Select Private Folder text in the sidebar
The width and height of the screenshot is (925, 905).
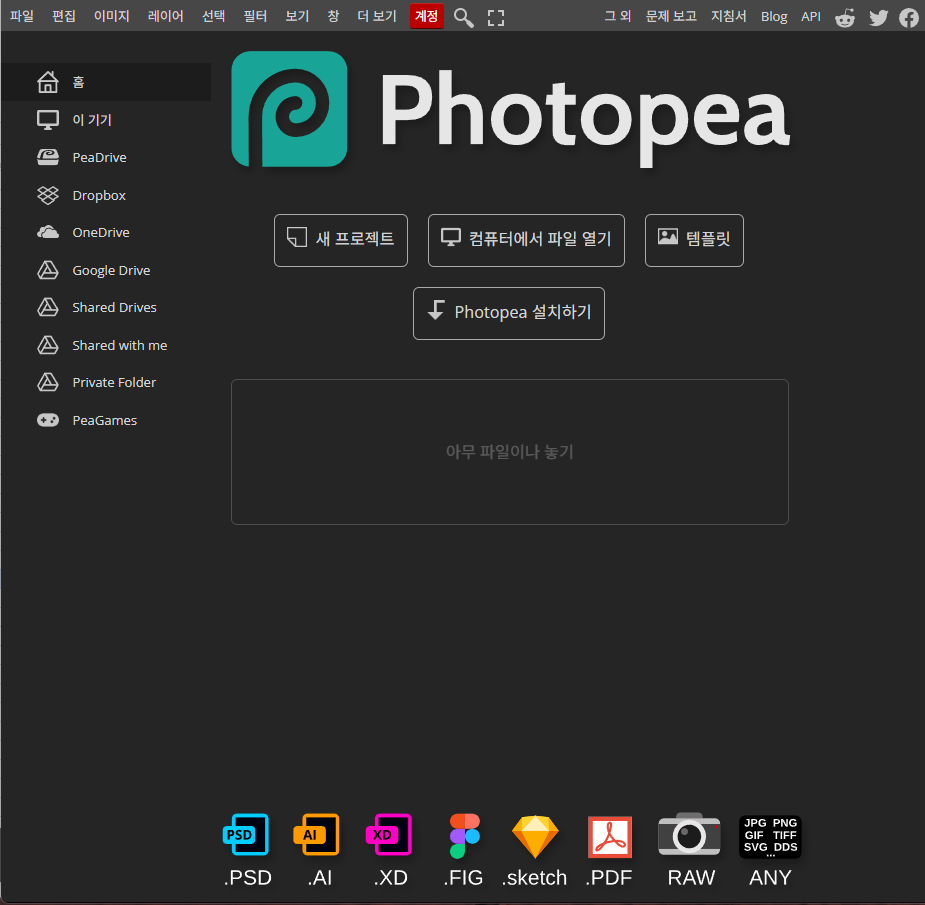(114, 382)
